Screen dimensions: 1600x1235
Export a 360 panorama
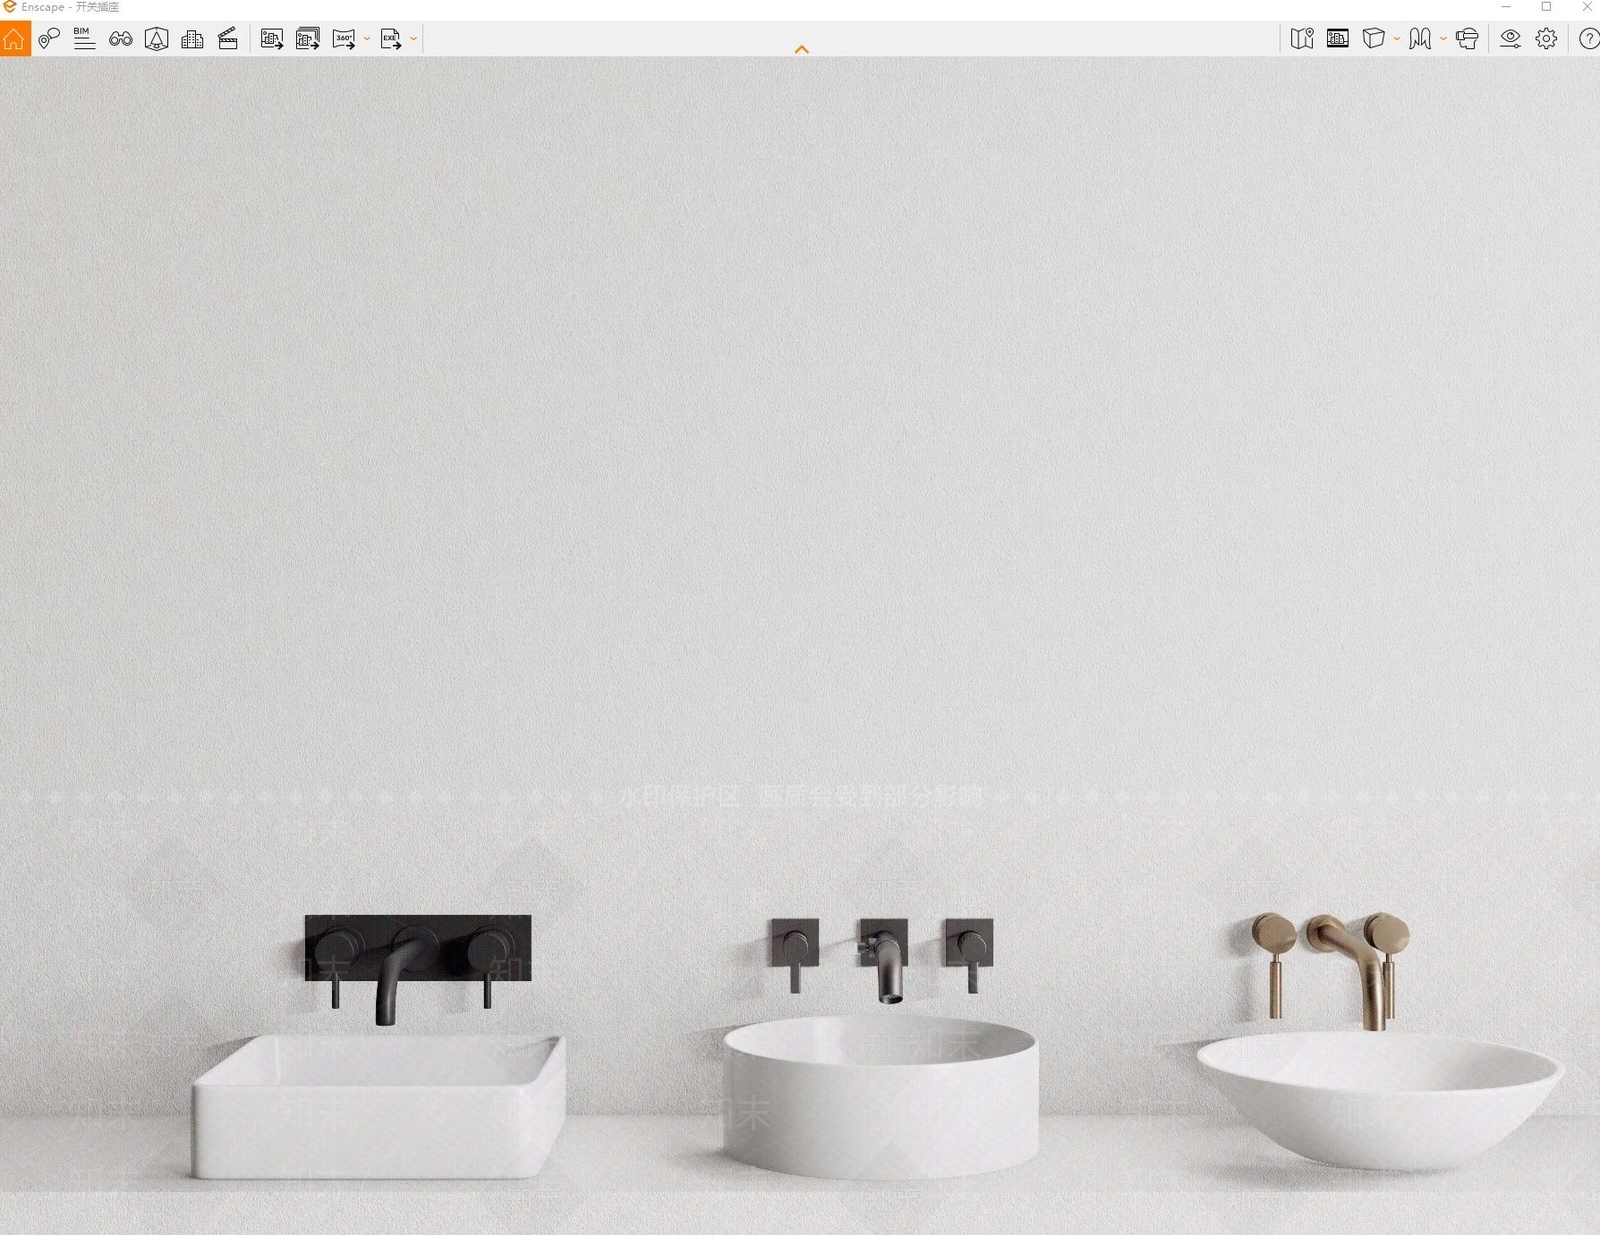point(344,39)
